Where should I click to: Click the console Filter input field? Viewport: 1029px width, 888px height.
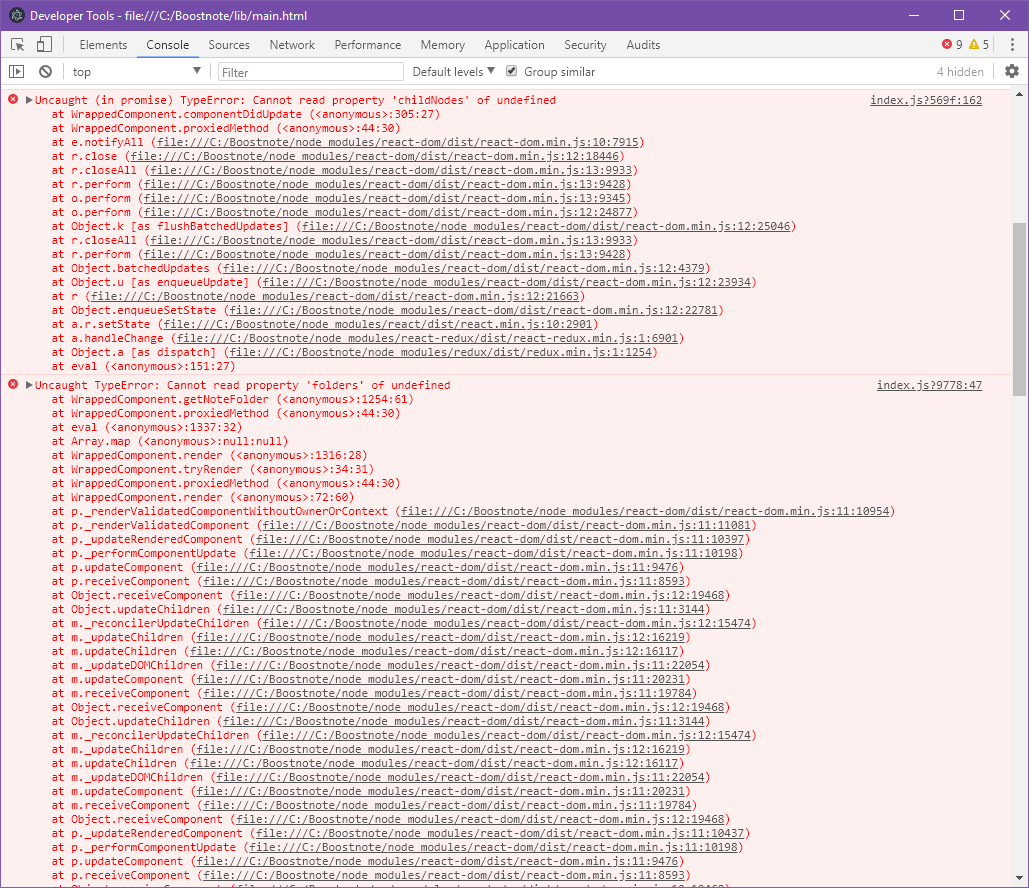(x=310, y=71)
